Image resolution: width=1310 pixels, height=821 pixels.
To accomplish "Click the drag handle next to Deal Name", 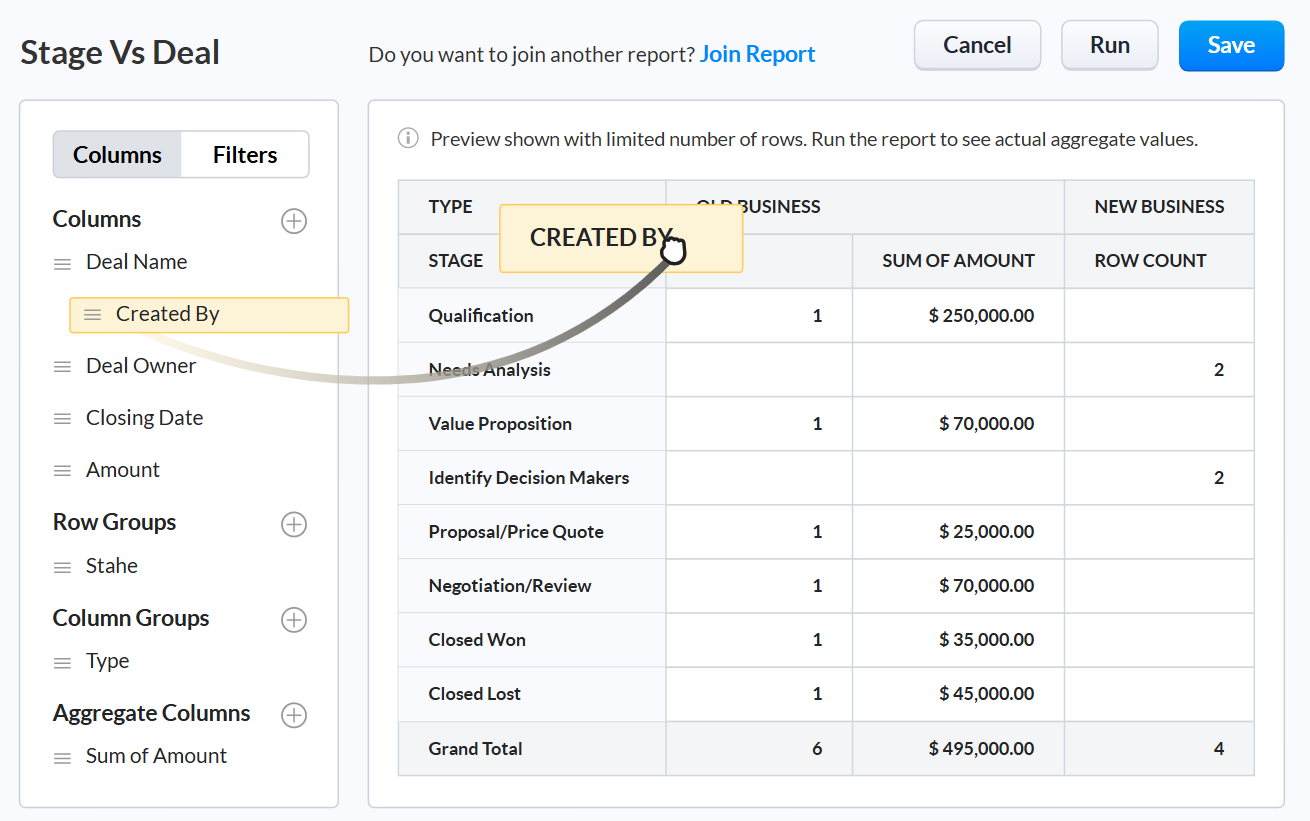I will pyautogui.click(x=62, y=261).
